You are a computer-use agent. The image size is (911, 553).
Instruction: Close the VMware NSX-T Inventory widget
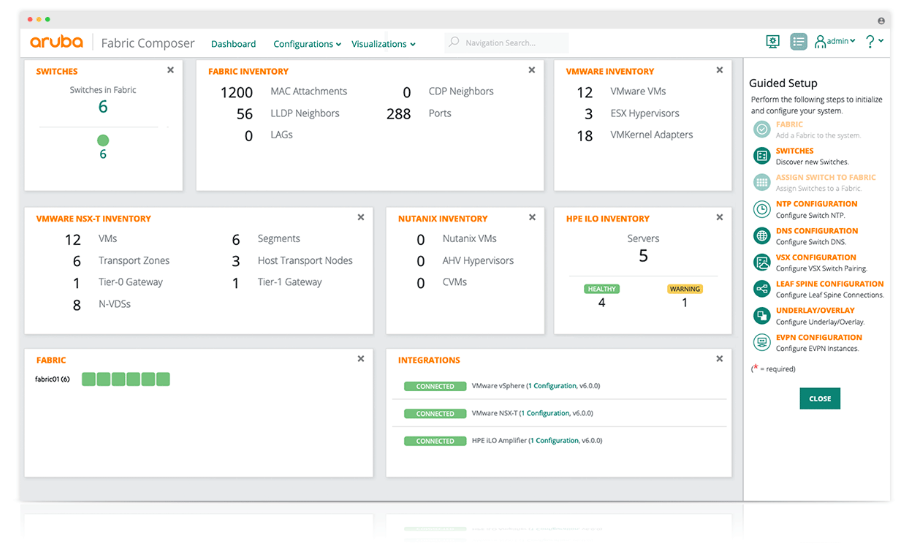361,217
